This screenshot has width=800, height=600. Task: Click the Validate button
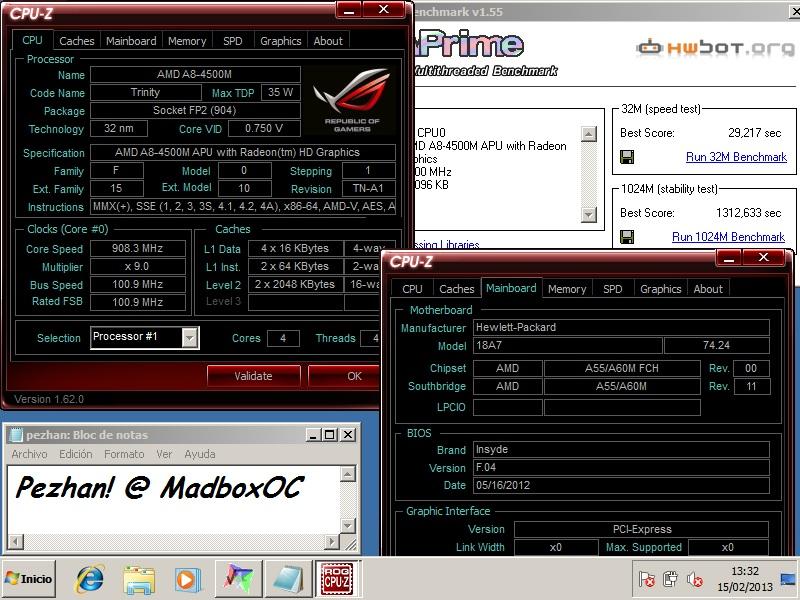[253, 376]
